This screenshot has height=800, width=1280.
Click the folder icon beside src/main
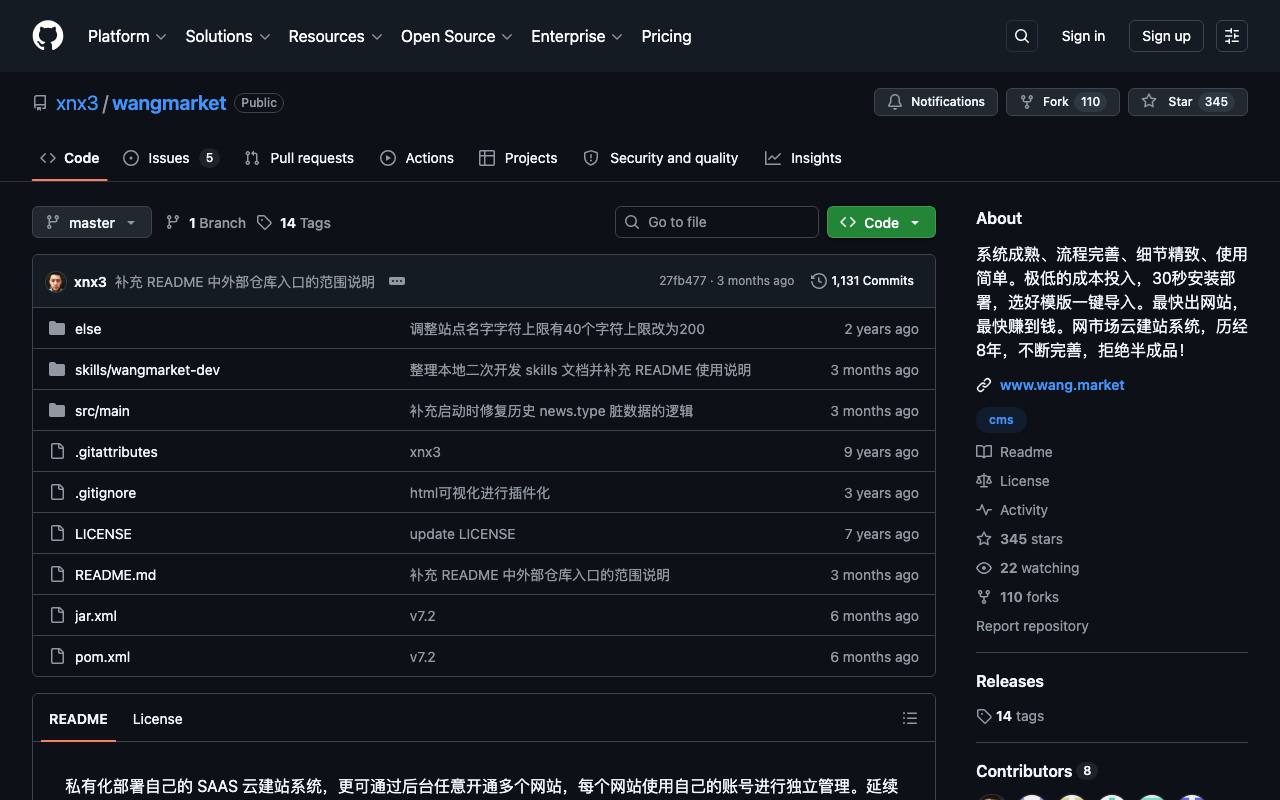coord(57,410)
